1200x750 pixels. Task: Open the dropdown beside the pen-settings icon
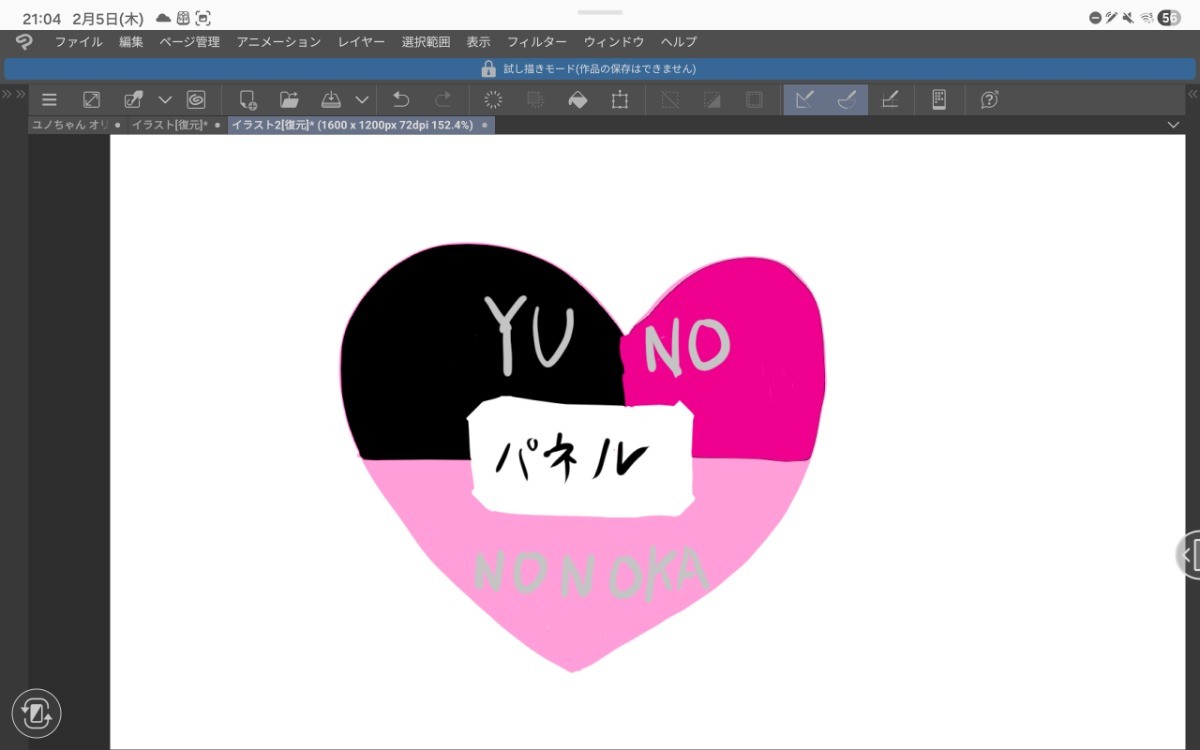pos(166,100)
